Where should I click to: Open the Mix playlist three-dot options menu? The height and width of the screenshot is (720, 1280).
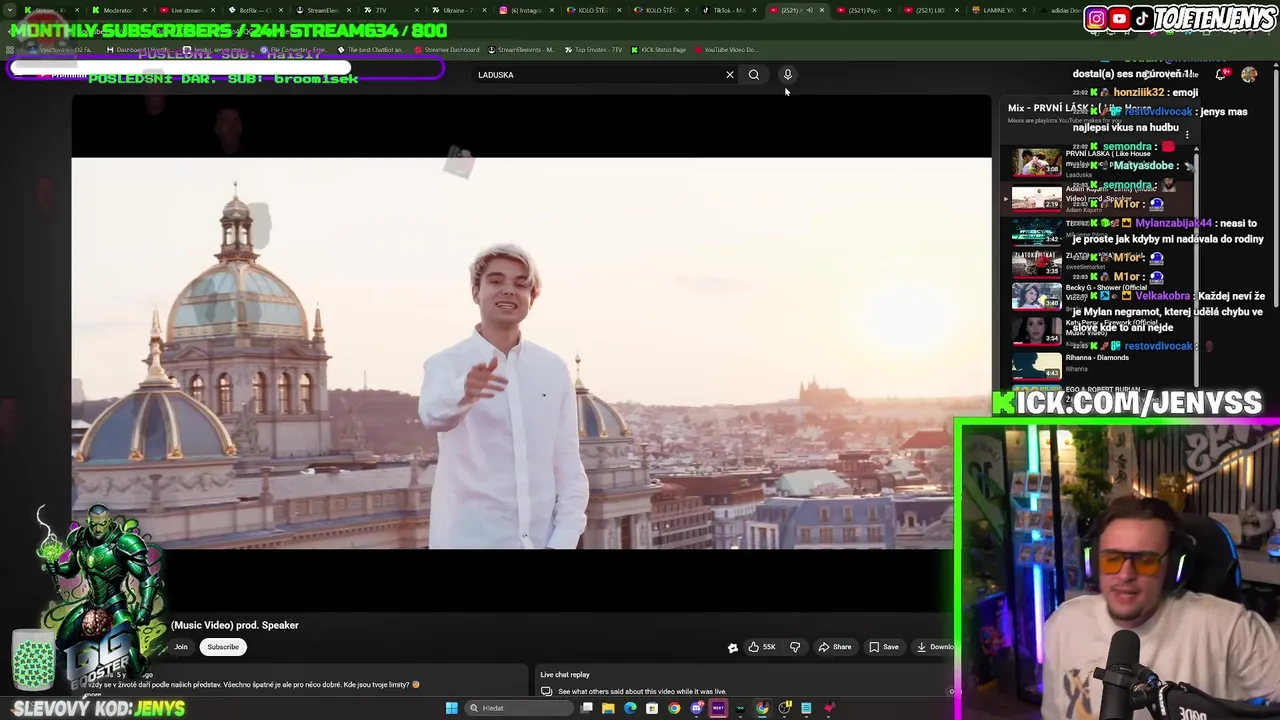point(1187,133)
